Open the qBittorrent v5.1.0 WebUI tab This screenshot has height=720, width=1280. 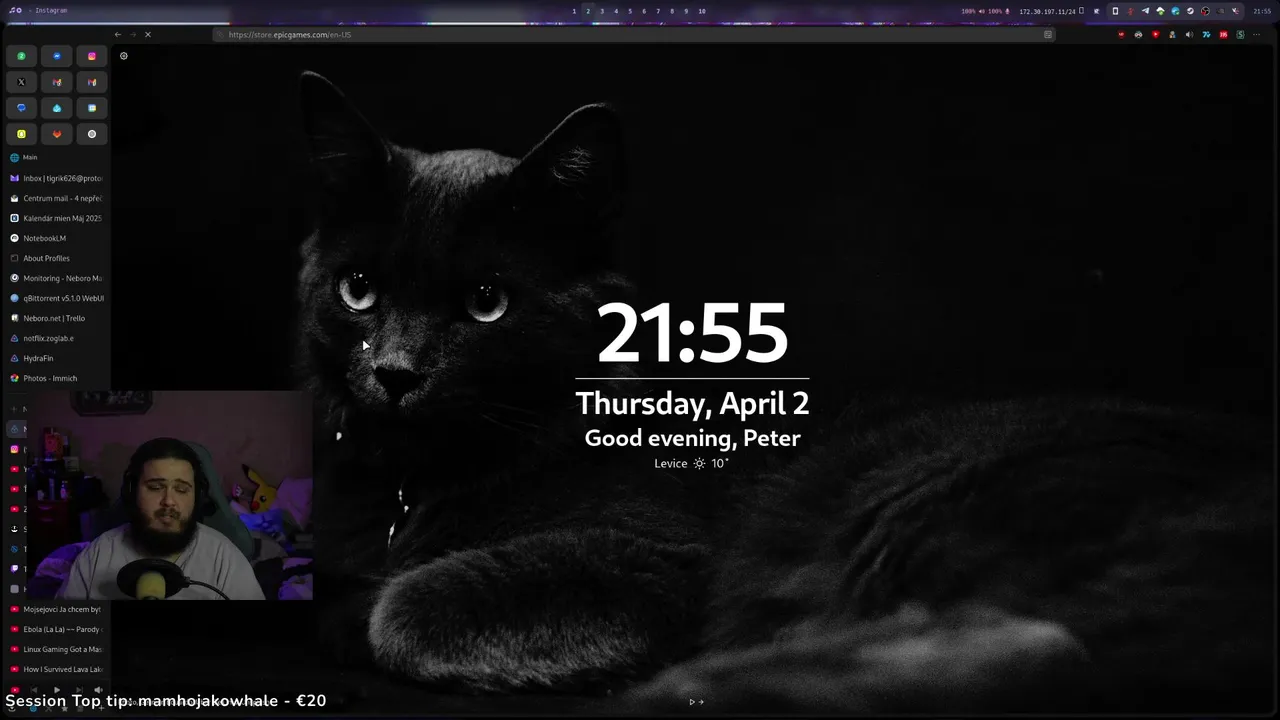(x=56, y=298)
